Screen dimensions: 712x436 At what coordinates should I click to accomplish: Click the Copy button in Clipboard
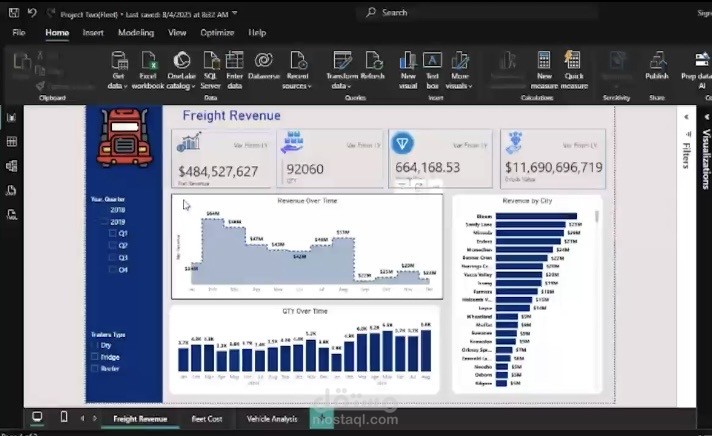(40, 70)
